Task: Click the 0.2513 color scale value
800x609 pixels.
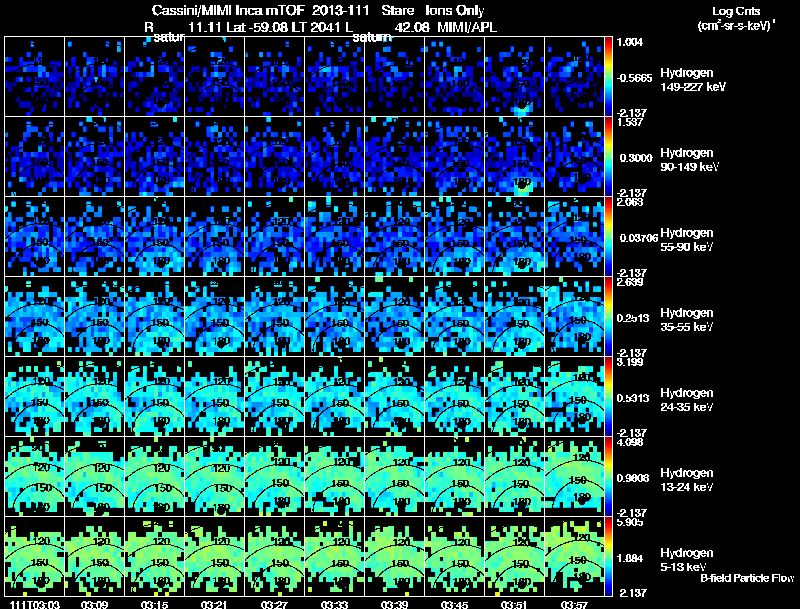Action: pyautogui.click(x=634, y=318)
